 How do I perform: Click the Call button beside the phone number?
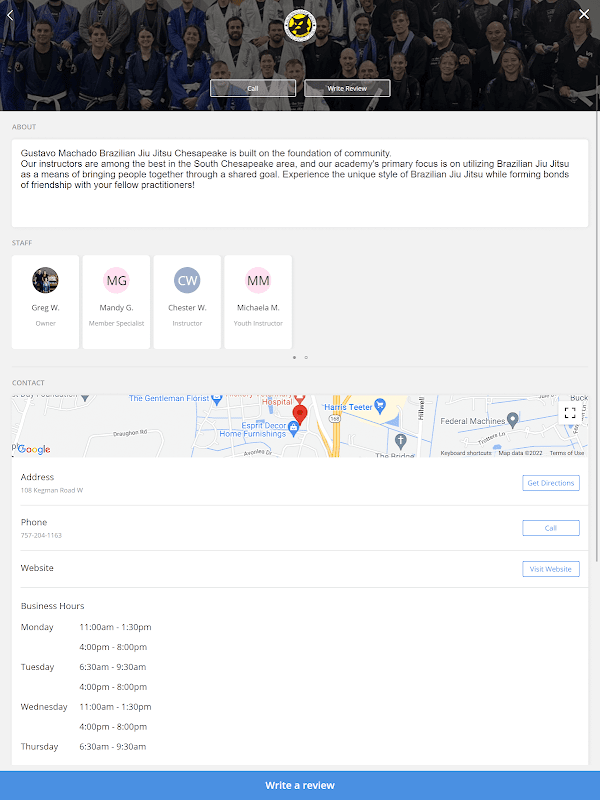click(x=551, y=528)
